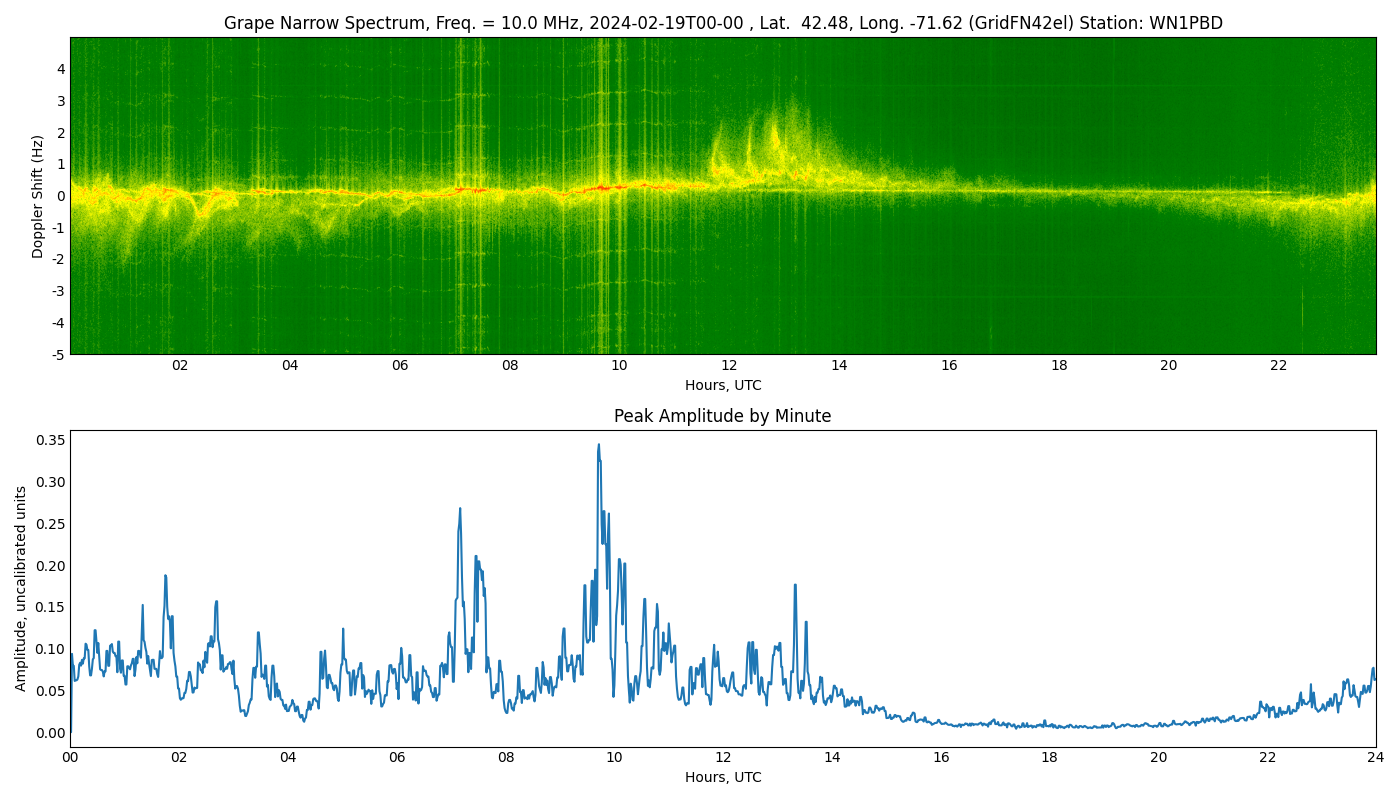This screenshot has height=800, width=1400.
Task: Click "Hours, UTC" label below amplitude plot
Action: [722, 777]
